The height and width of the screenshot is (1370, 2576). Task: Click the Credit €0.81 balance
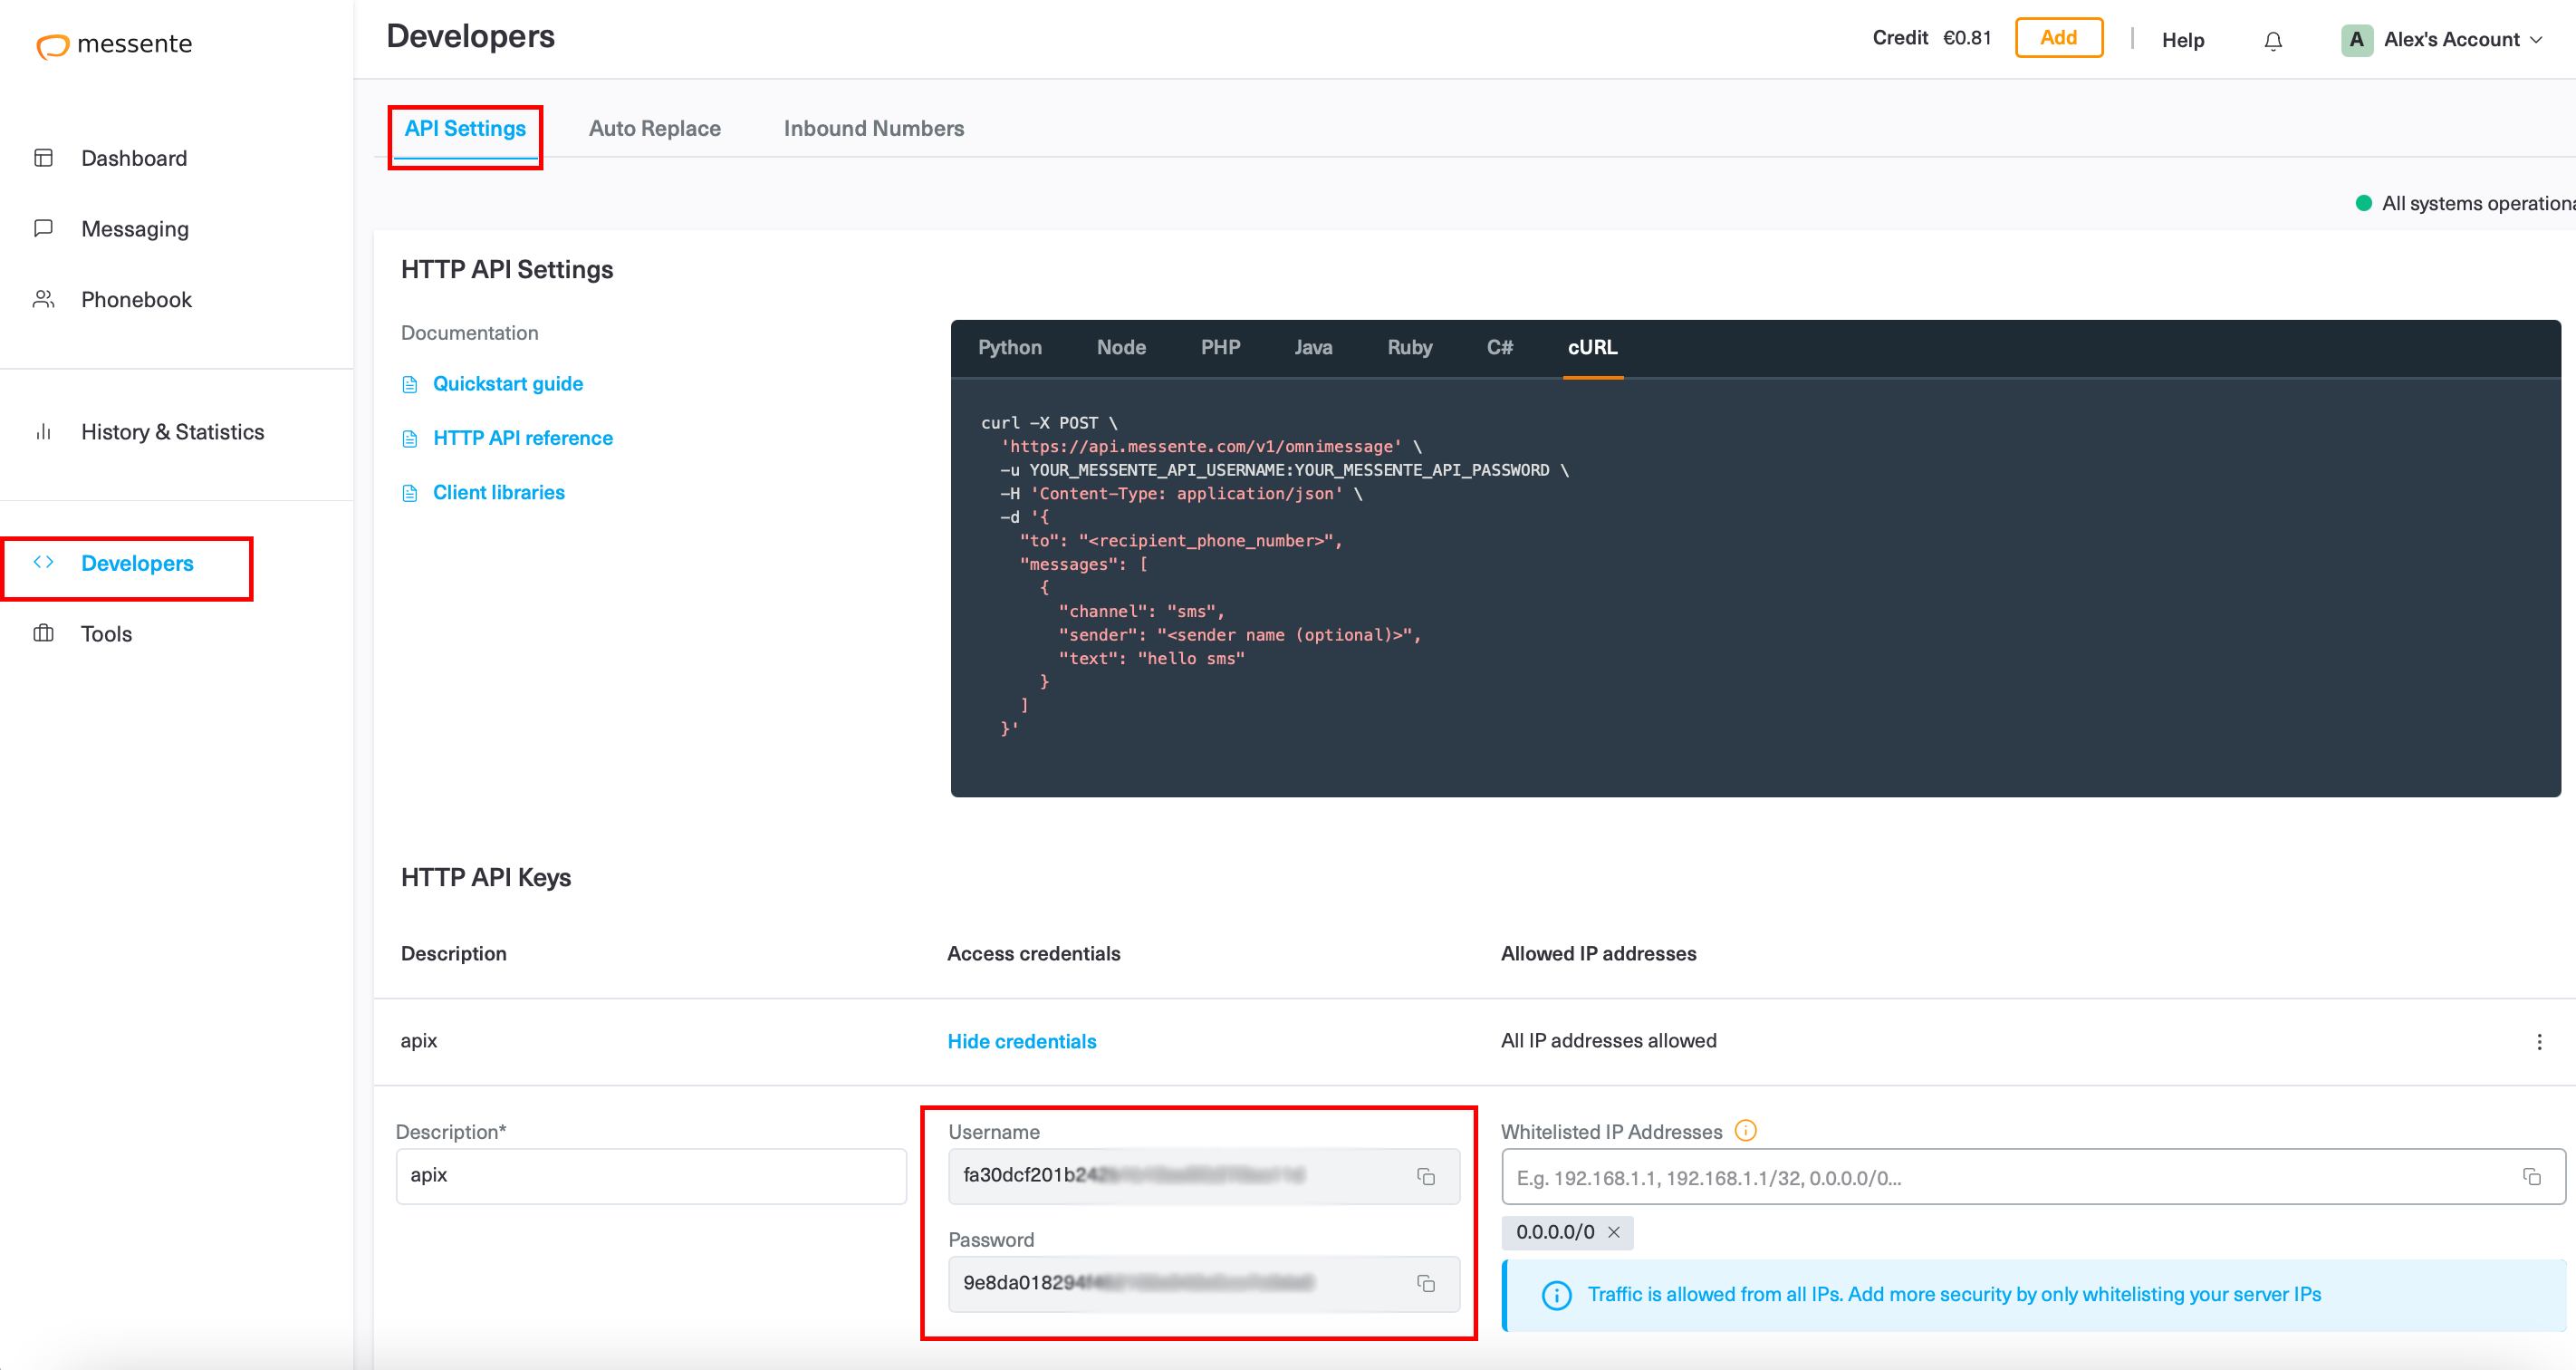[x=1932, y=38]
